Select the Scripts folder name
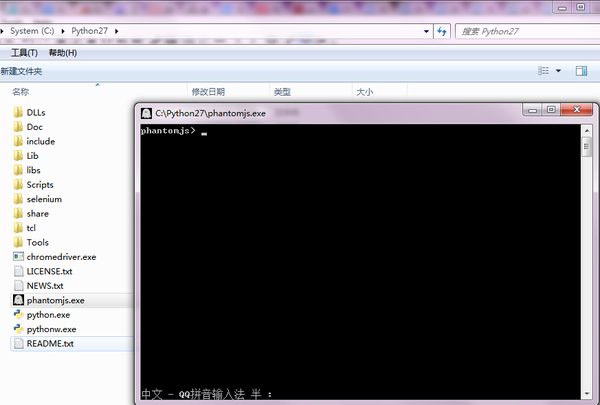600x405 pixels. click(x=40, y=185)
